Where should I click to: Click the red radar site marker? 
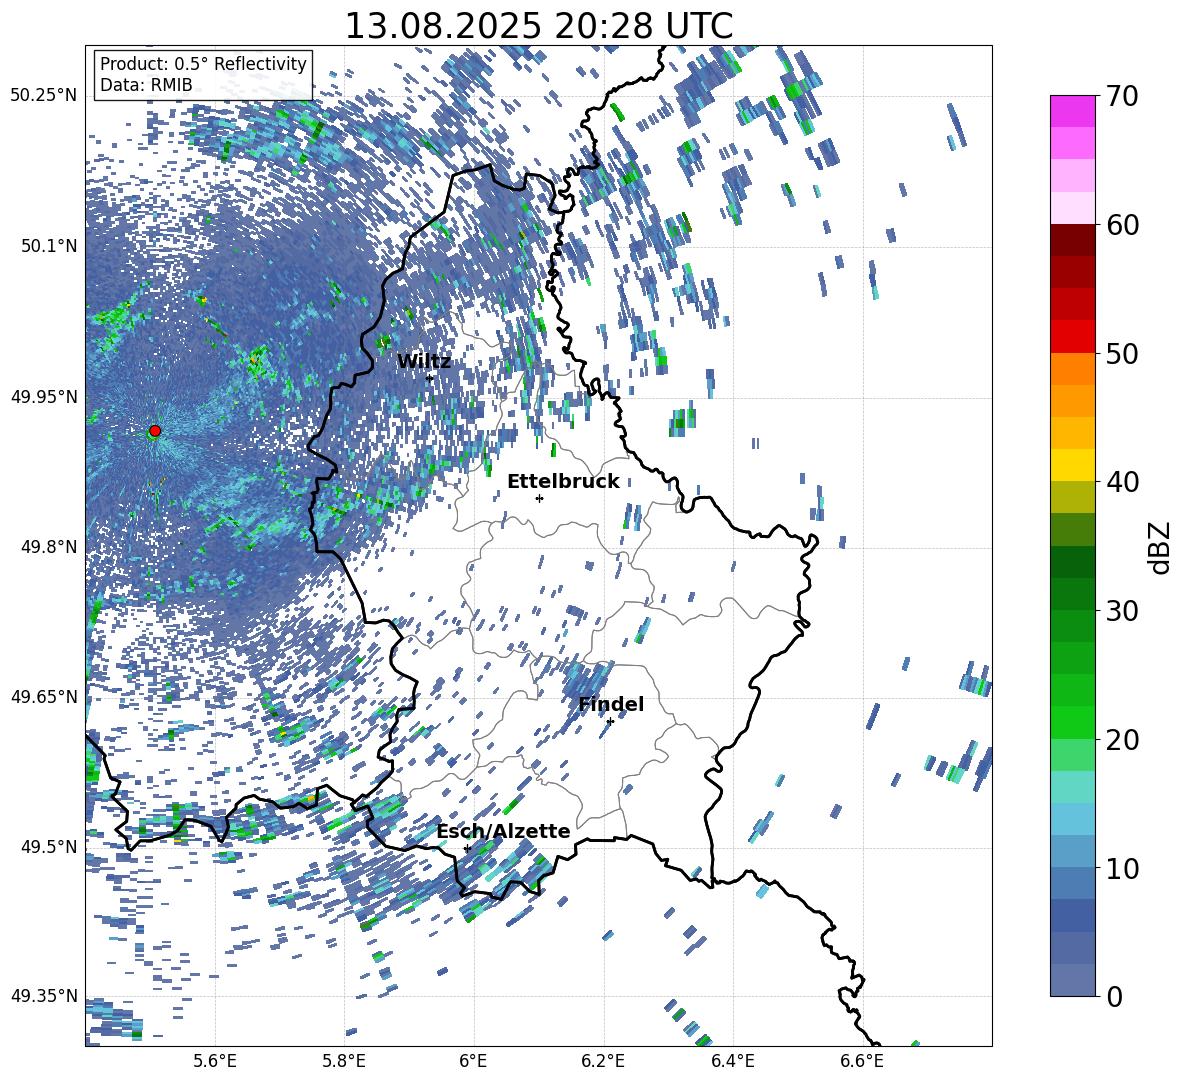[155, 431]
